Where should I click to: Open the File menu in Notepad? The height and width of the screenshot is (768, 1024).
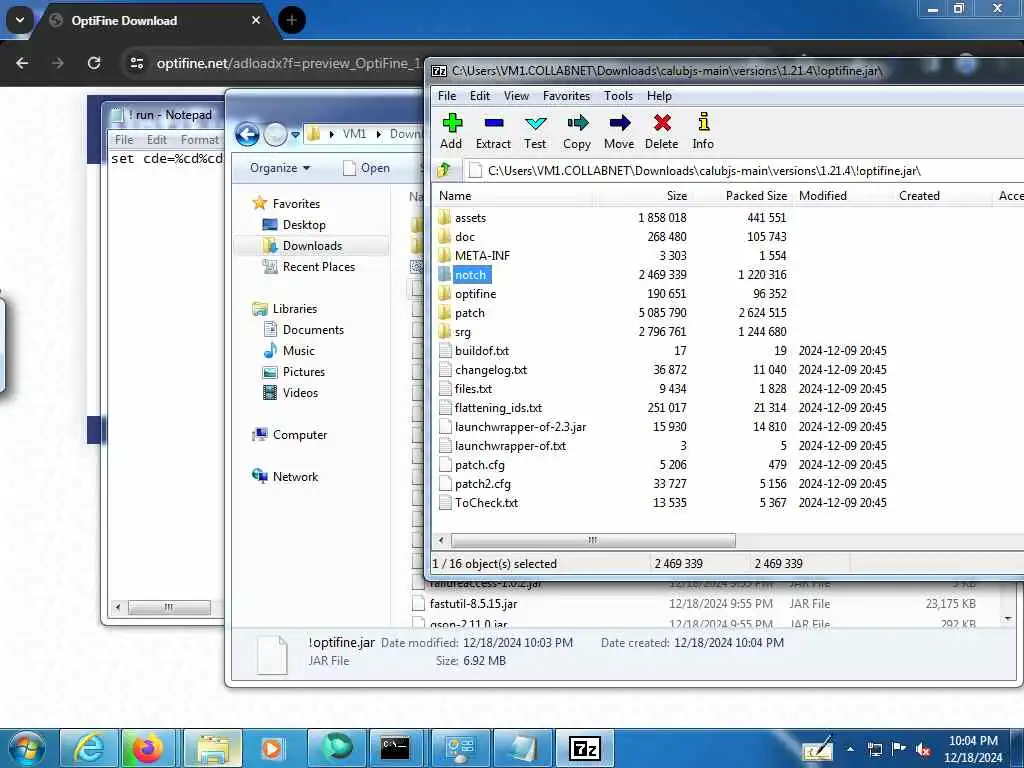(x=123, y=140)
